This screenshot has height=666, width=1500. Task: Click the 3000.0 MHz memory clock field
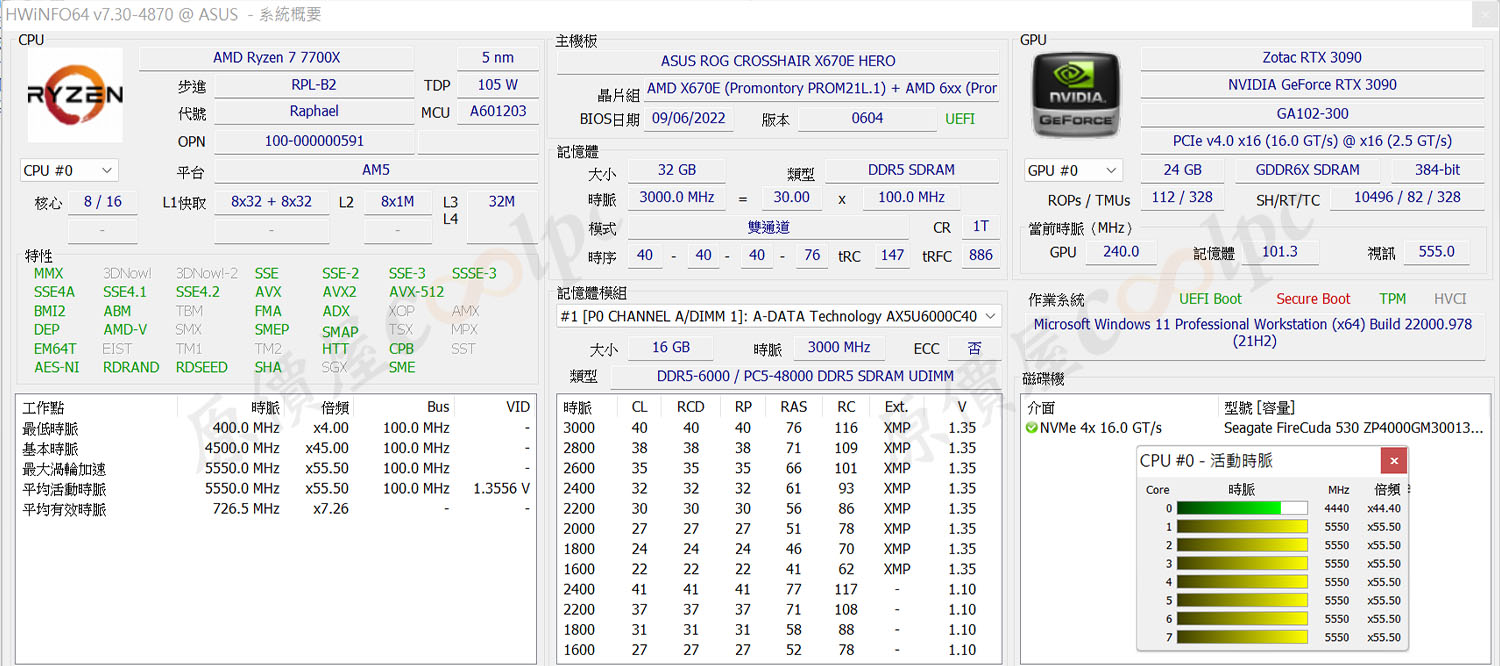(677, 197)
